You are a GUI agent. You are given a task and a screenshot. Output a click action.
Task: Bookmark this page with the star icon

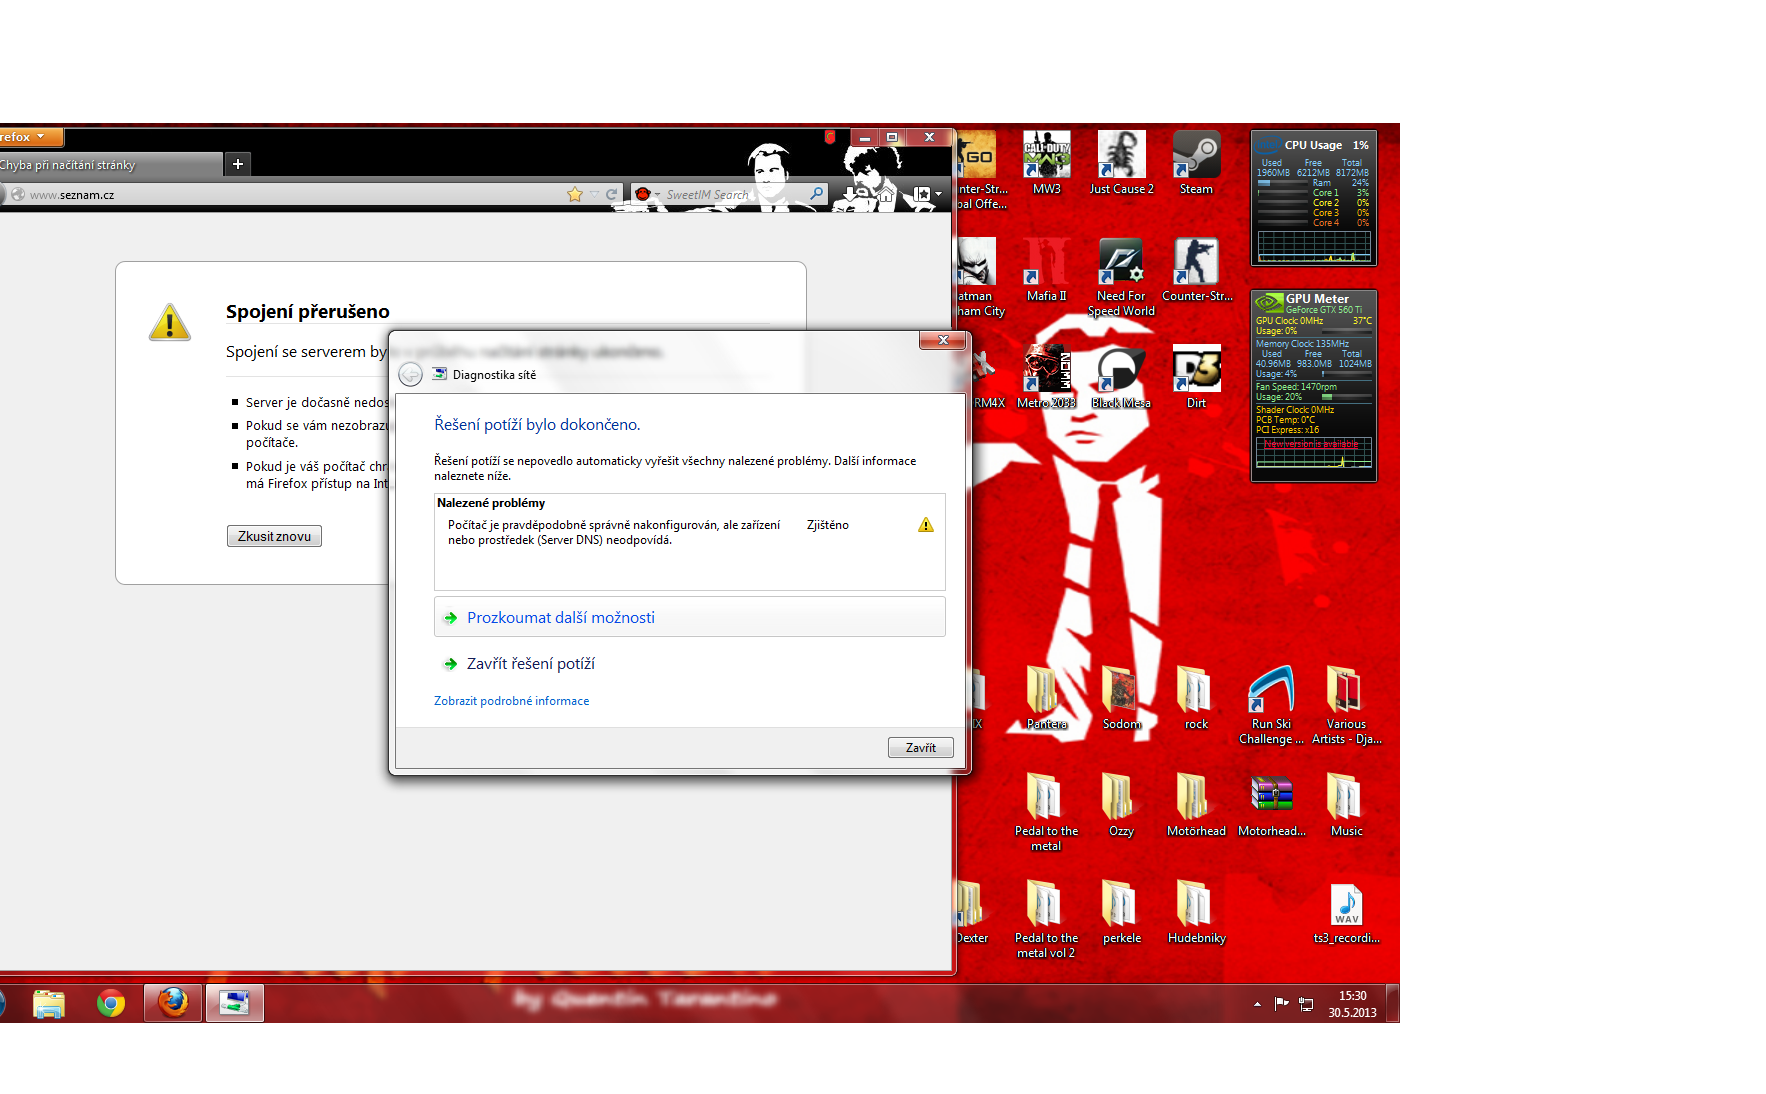574,194
